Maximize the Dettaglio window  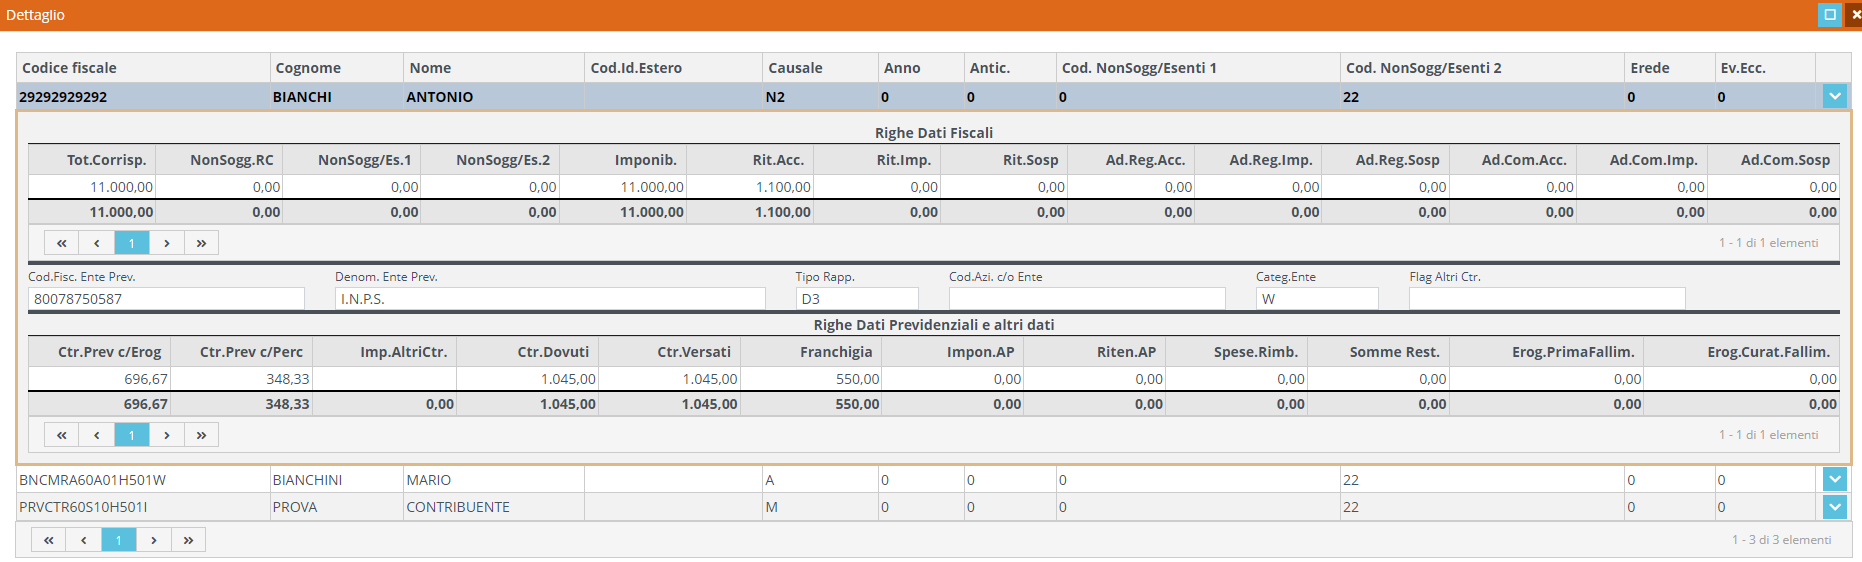(1829, 15)
